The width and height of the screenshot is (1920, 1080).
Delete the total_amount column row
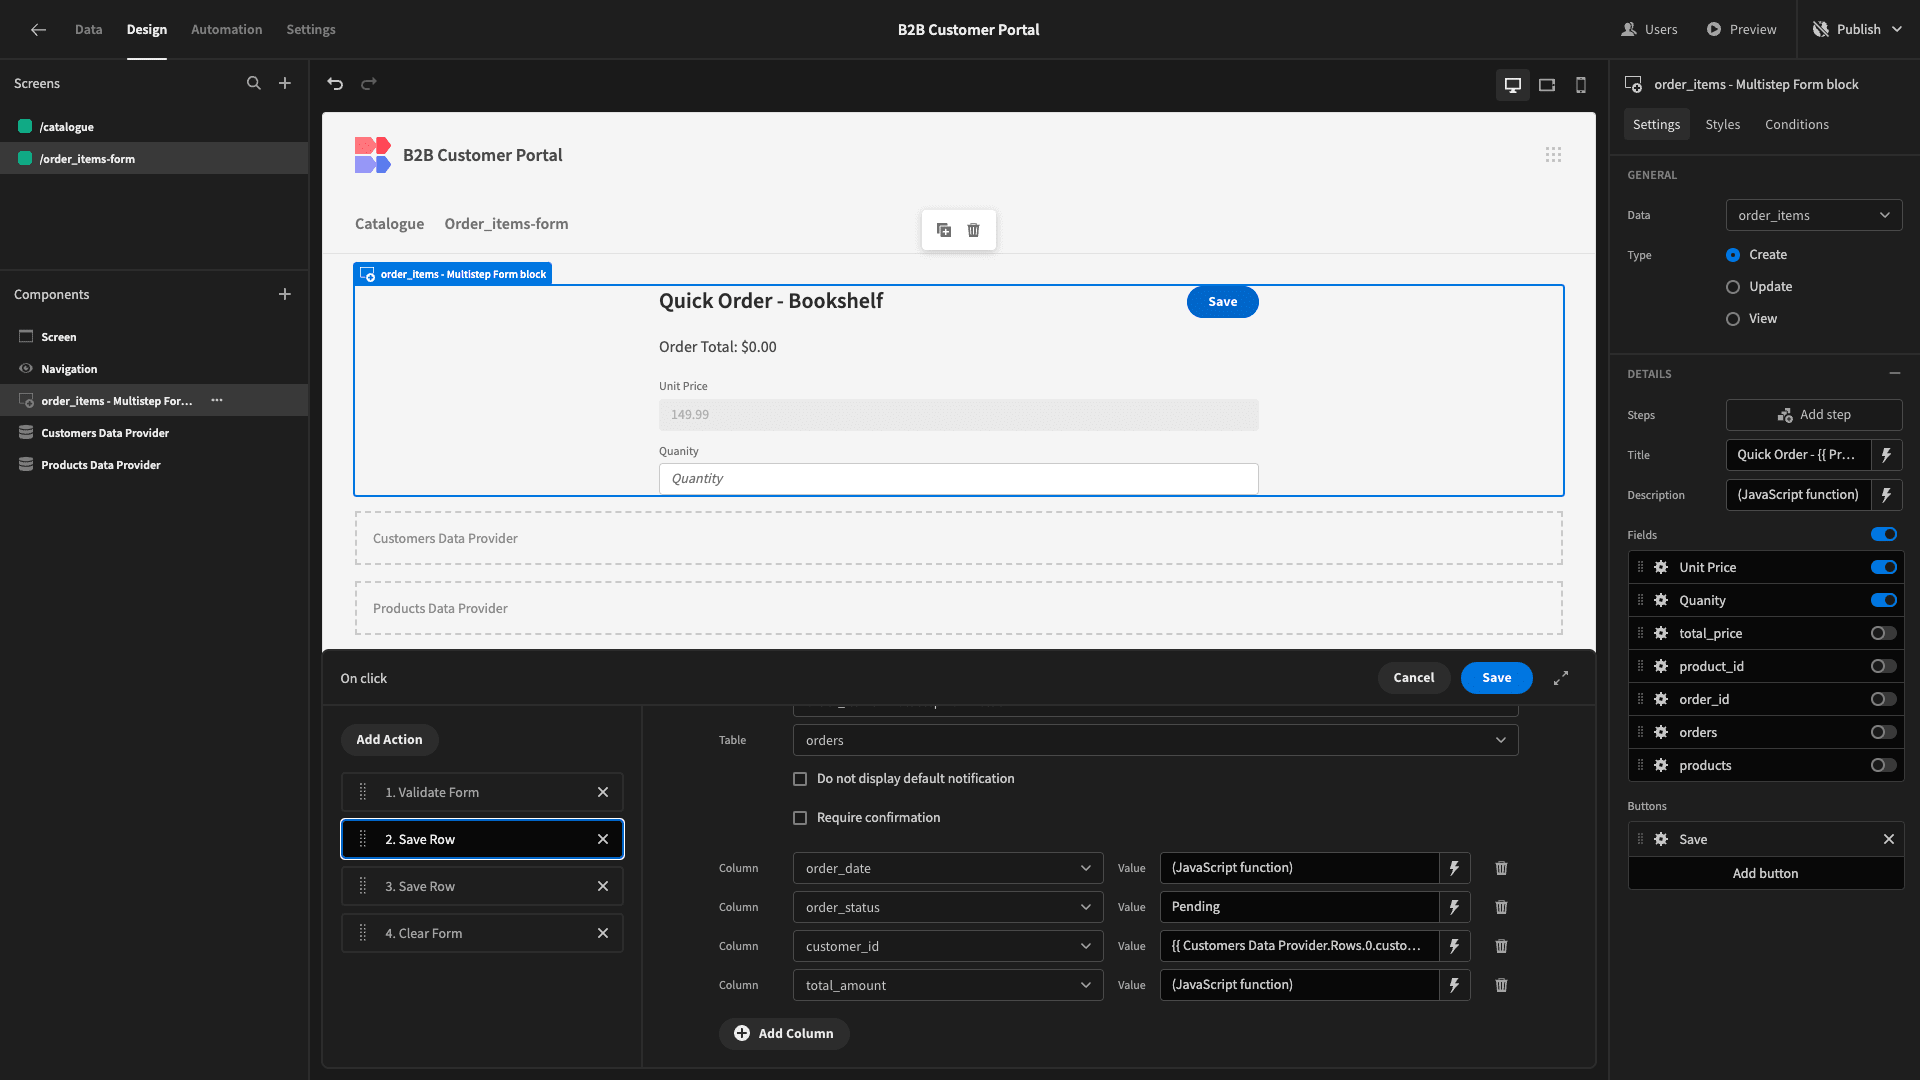(1501, 985)
